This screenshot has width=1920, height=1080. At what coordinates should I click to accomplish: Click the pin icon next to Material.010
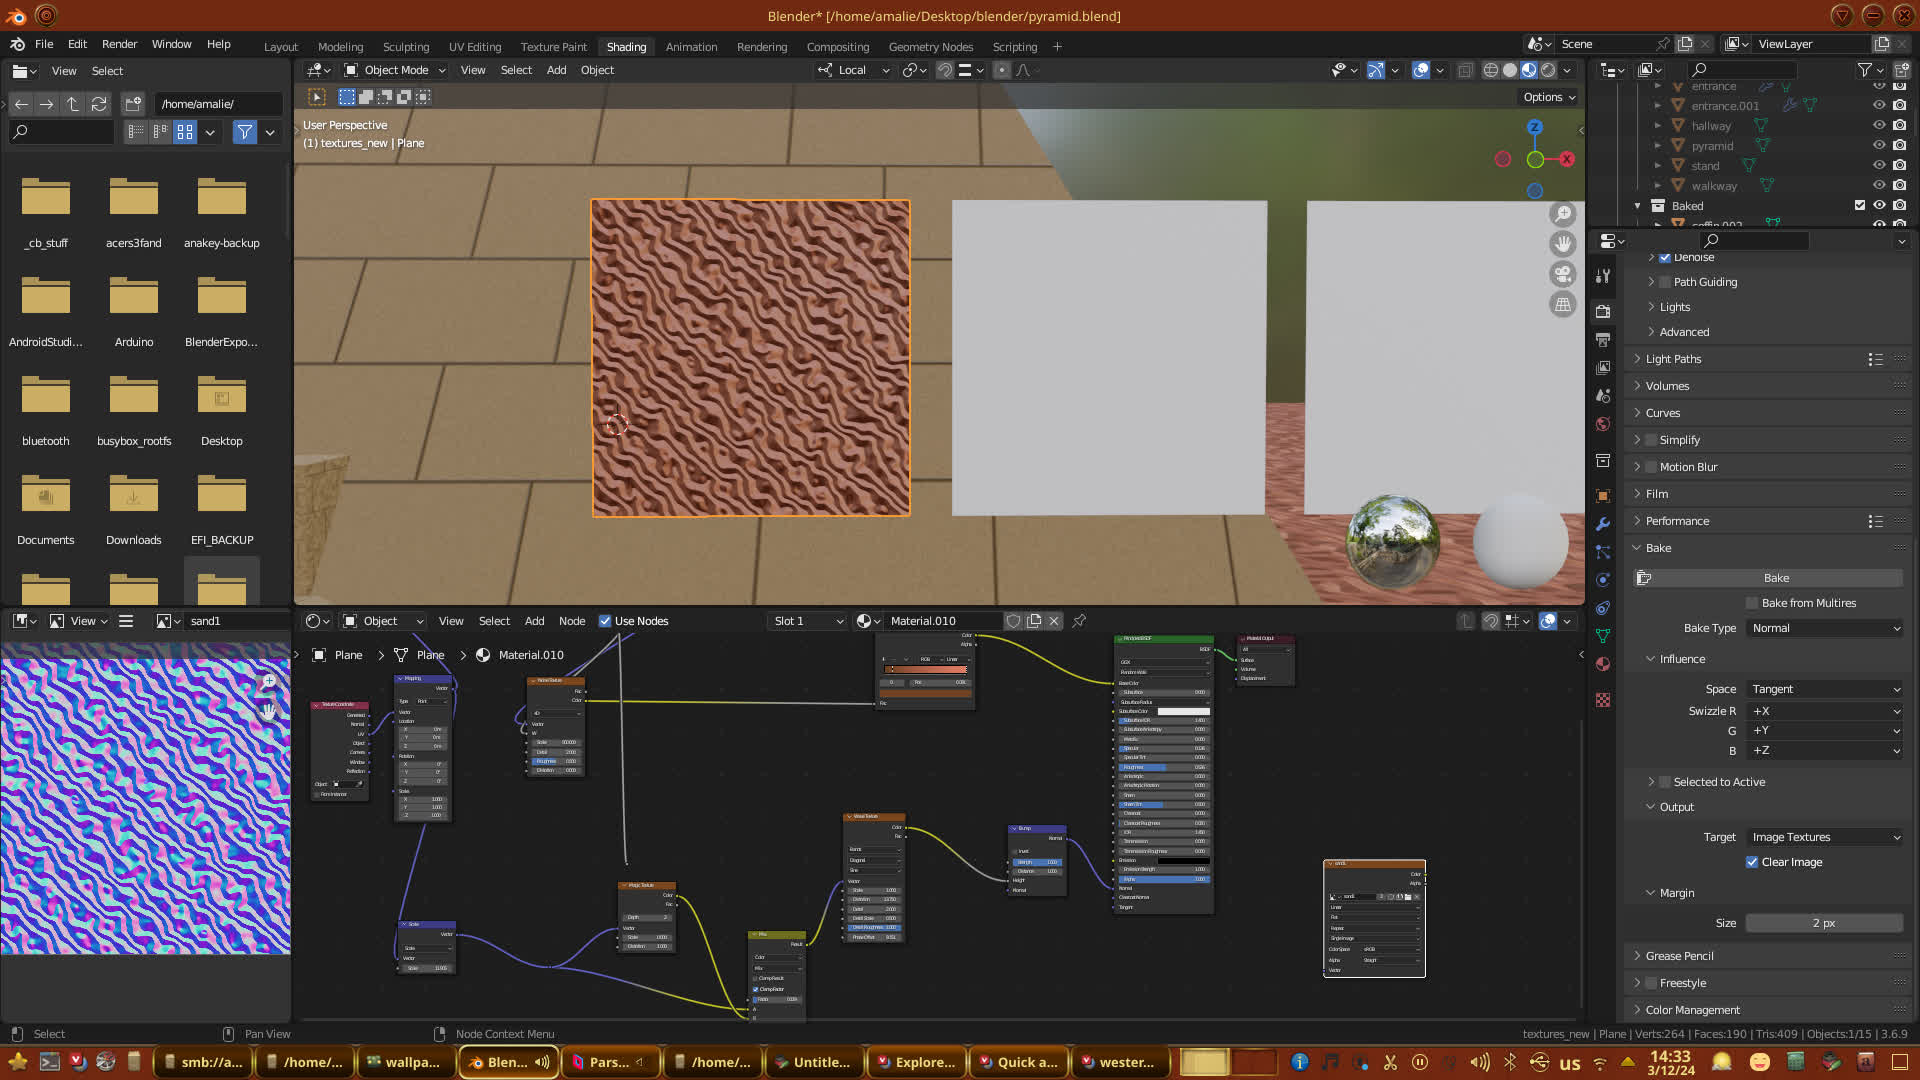click(x=1079, y=621)
